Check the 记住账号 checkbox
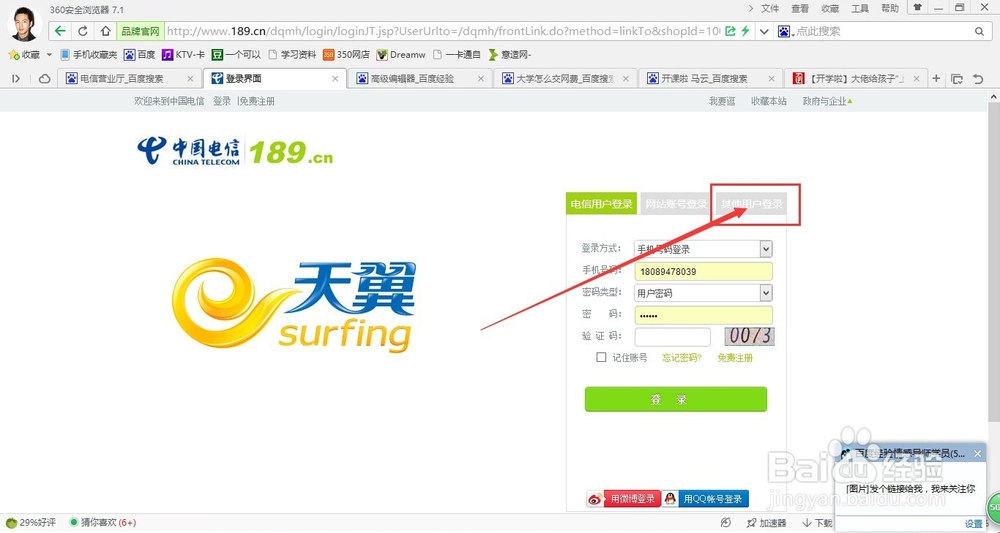This screenshot has width=1000, height=533. [601, 357]
